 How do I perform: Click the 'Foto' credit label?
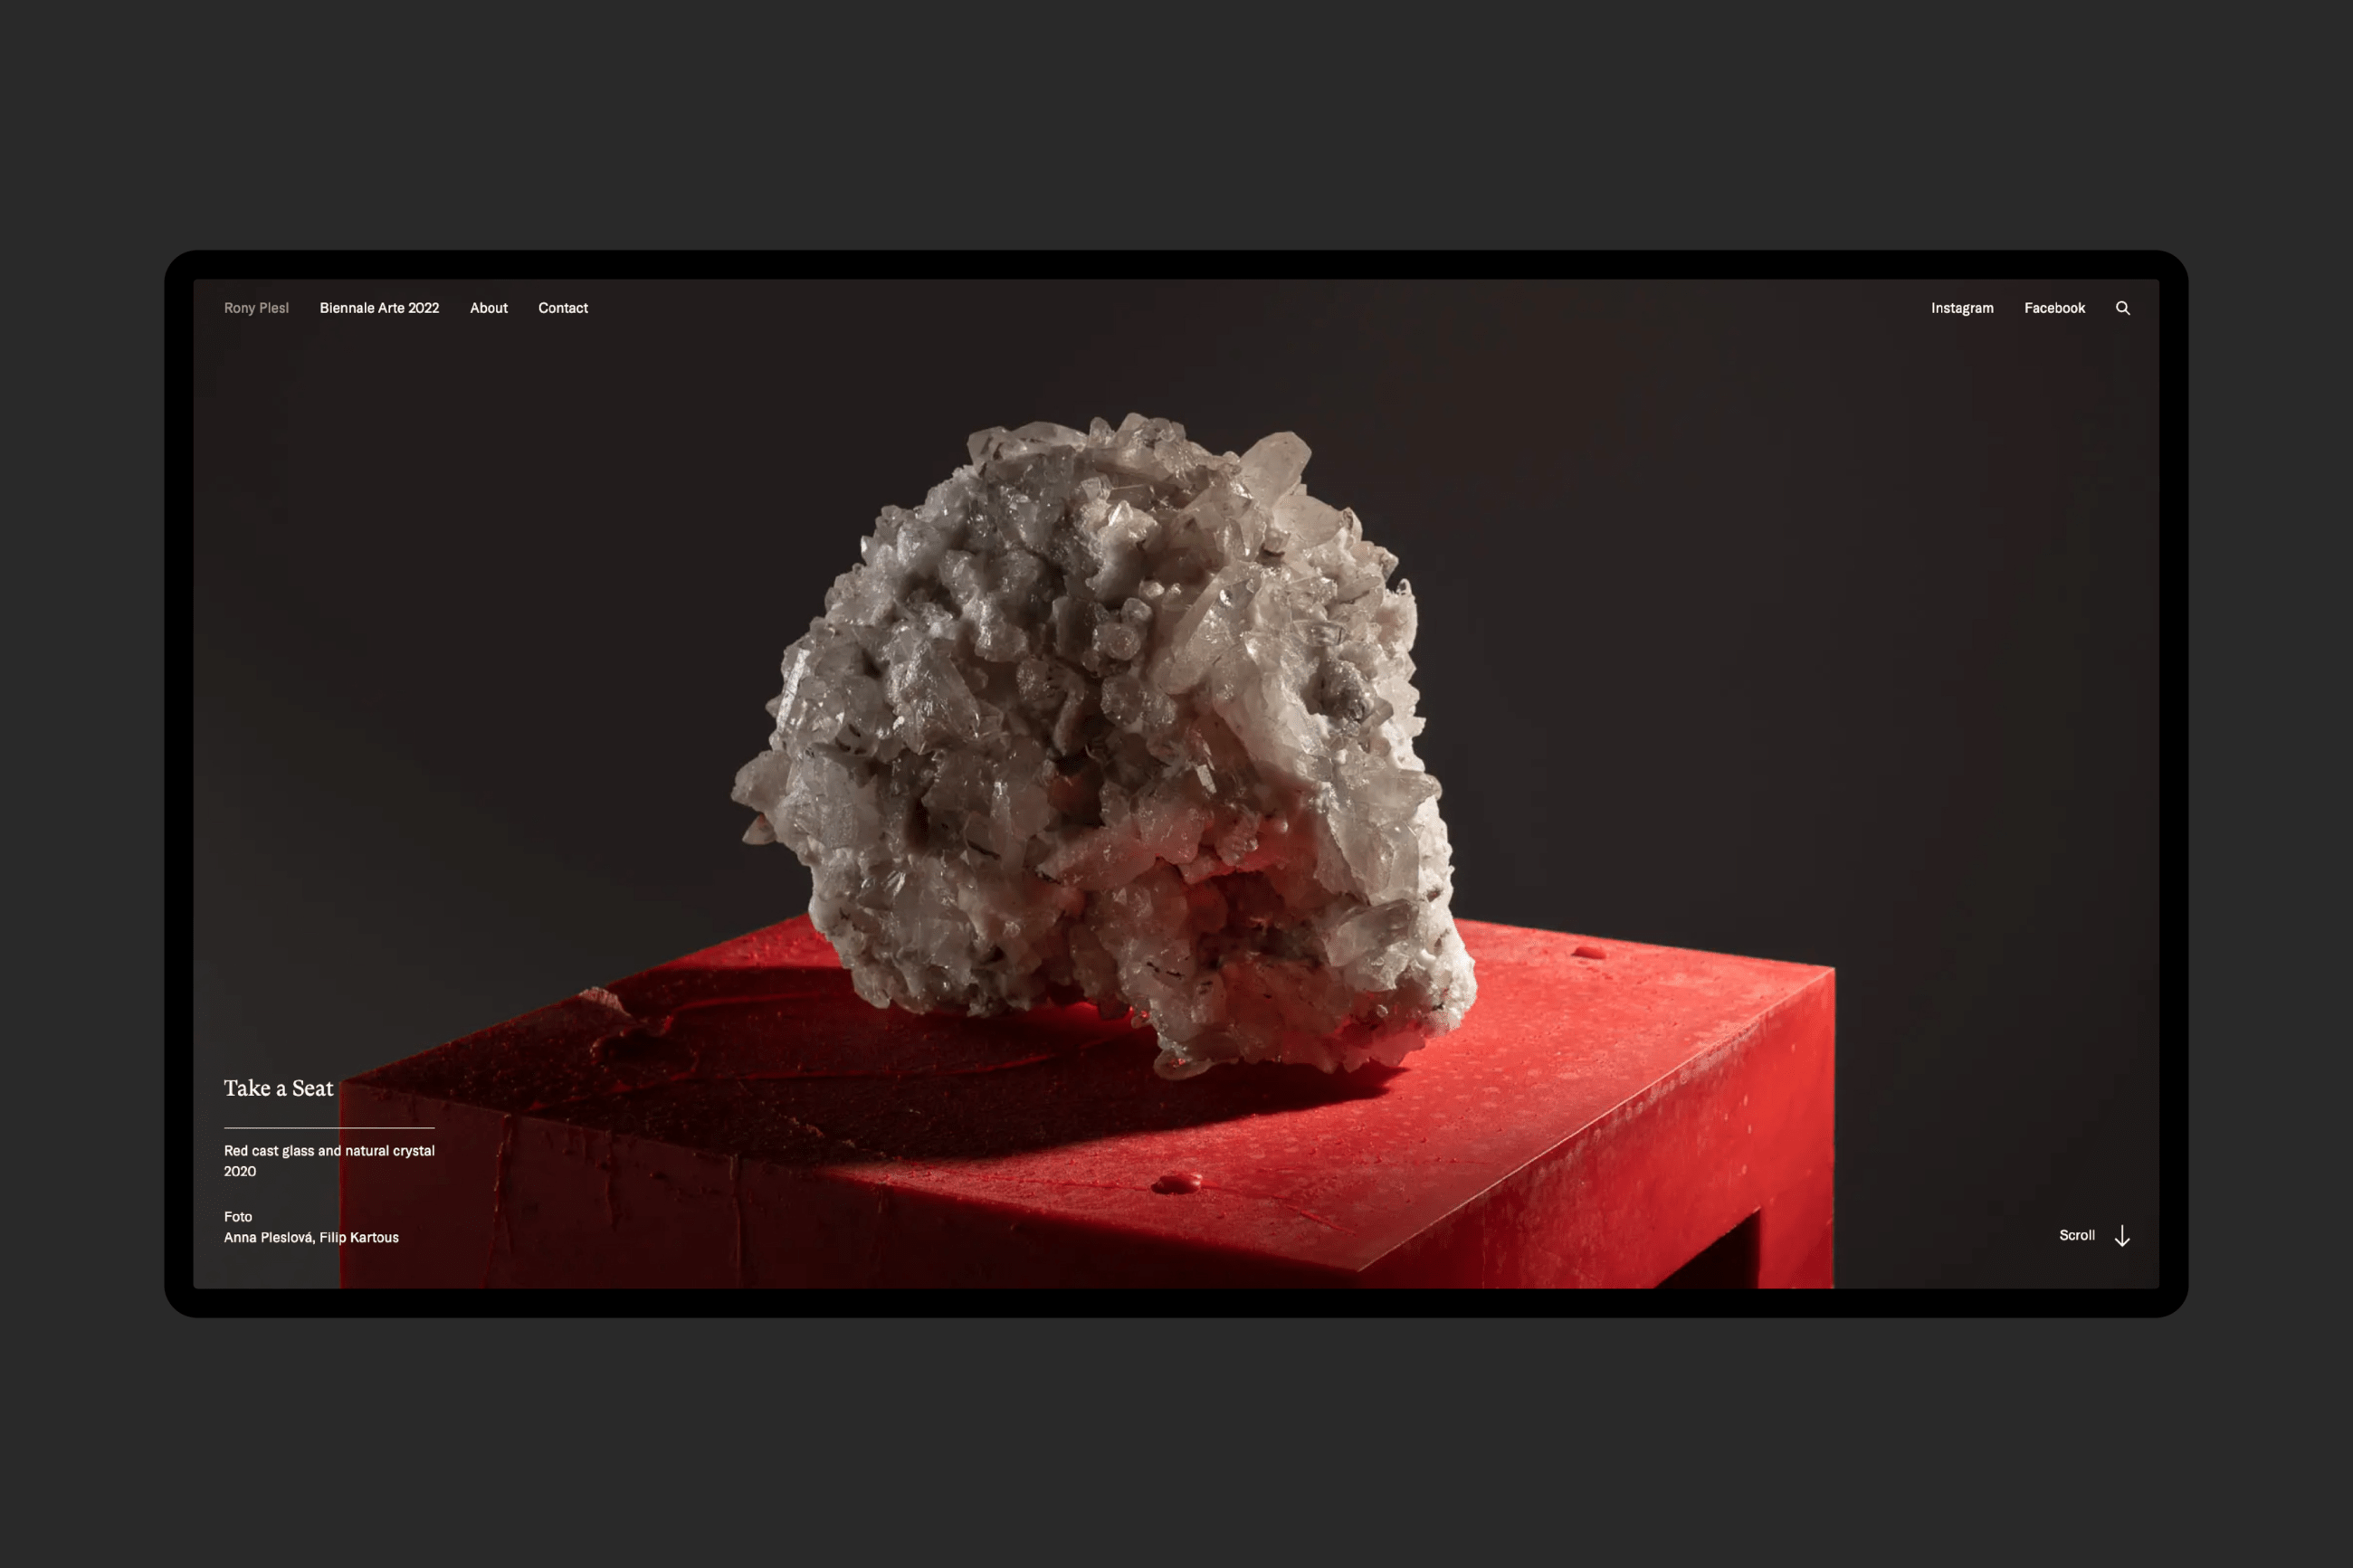[x=238, y=1217]
